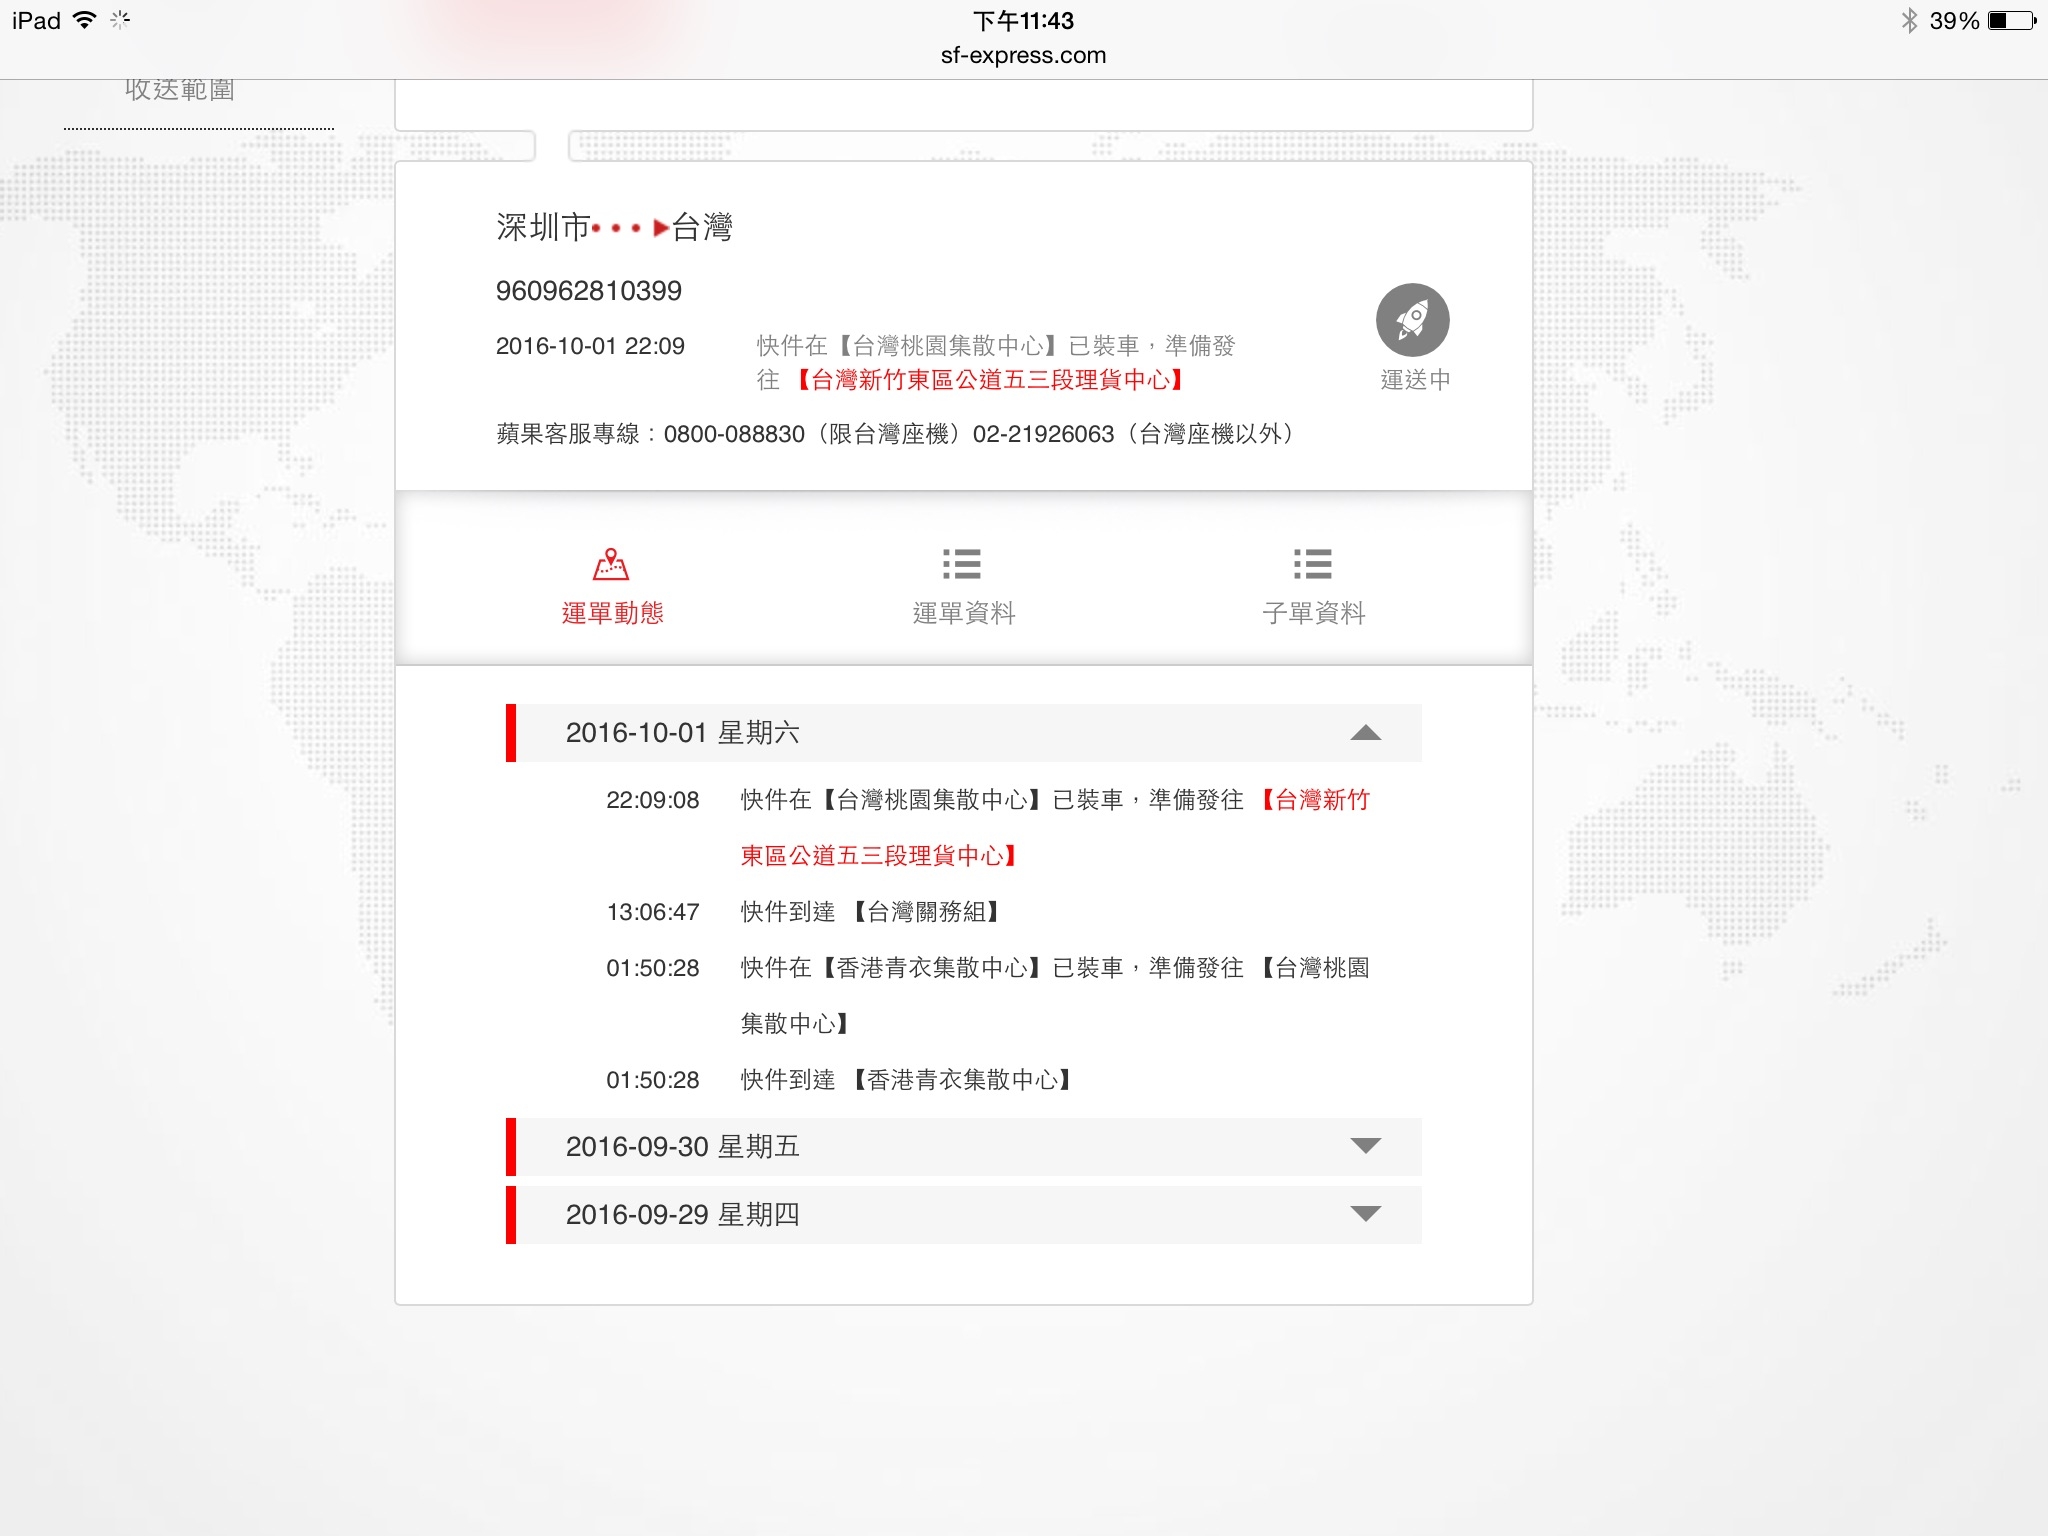
Task: Click the map pin 運單動態 icon
Action: click(611, 565)
